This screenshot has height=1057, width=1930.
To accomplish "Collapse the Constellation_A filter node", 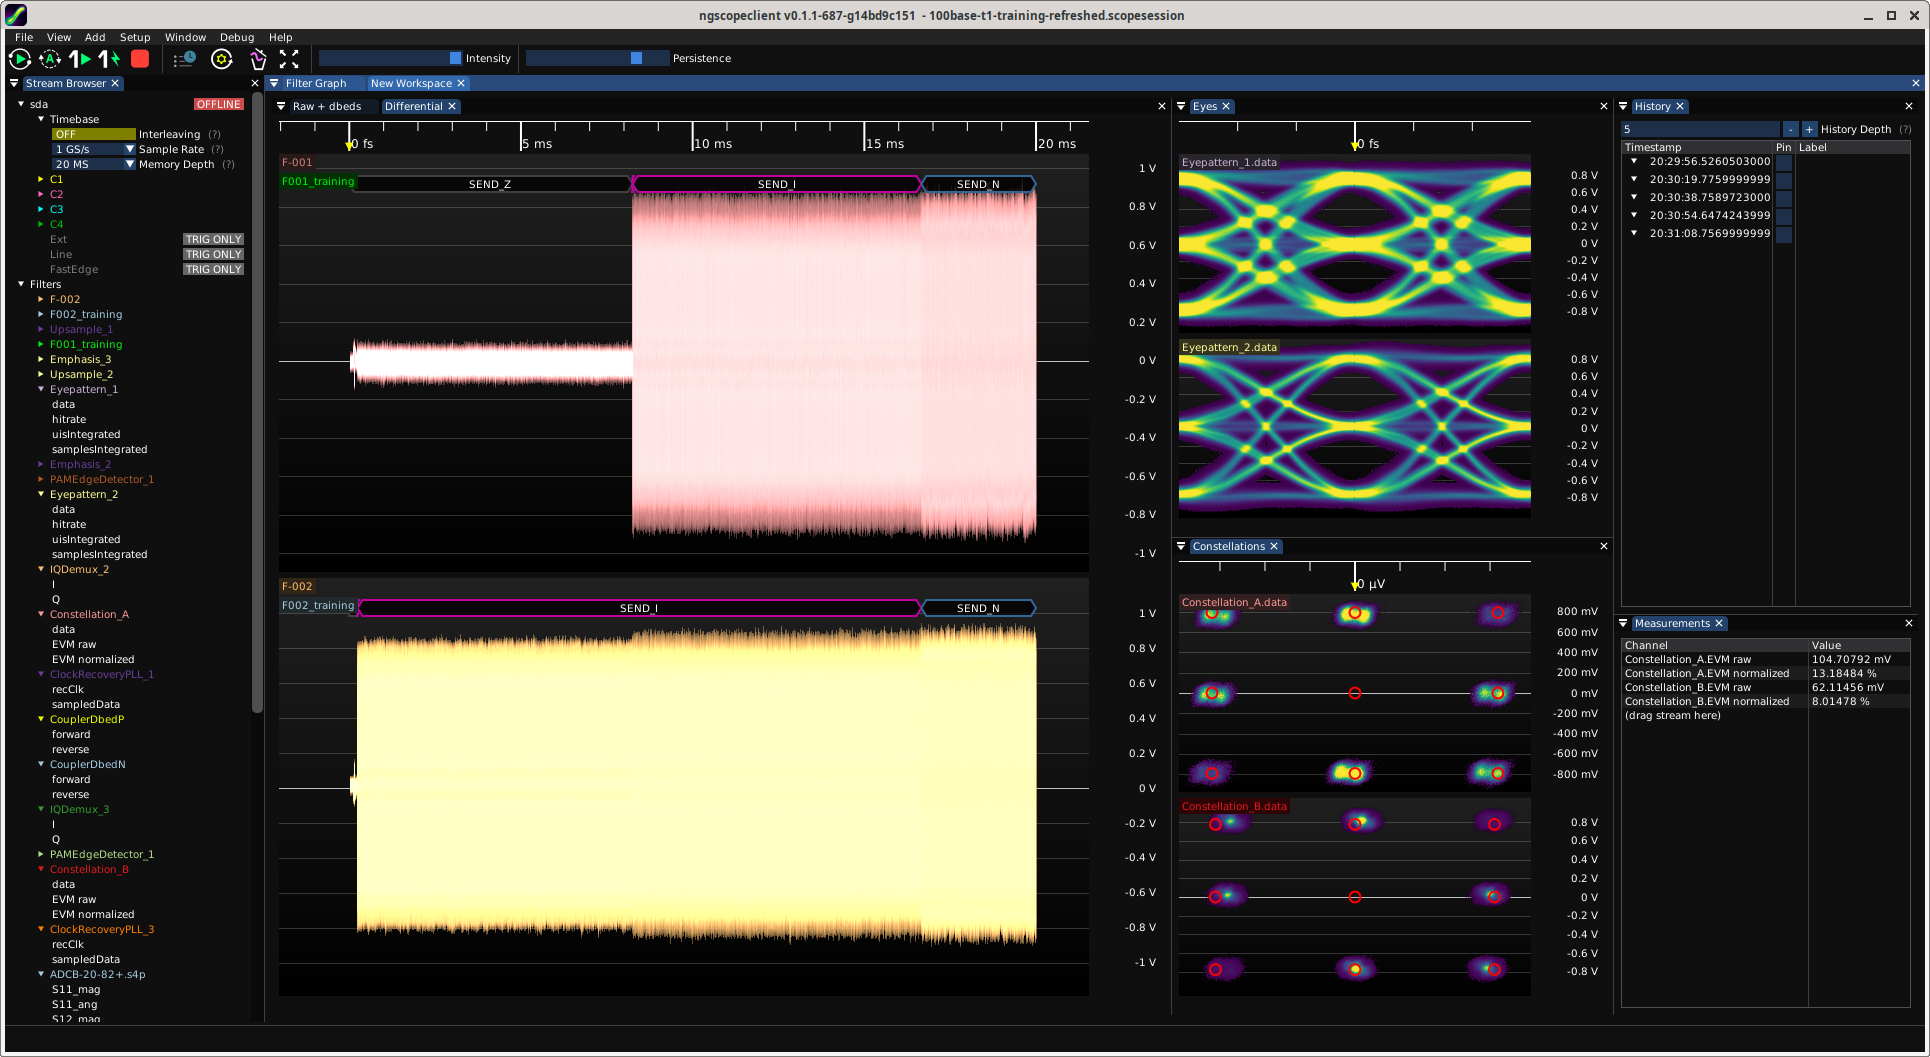I will [x=41, y=614].
